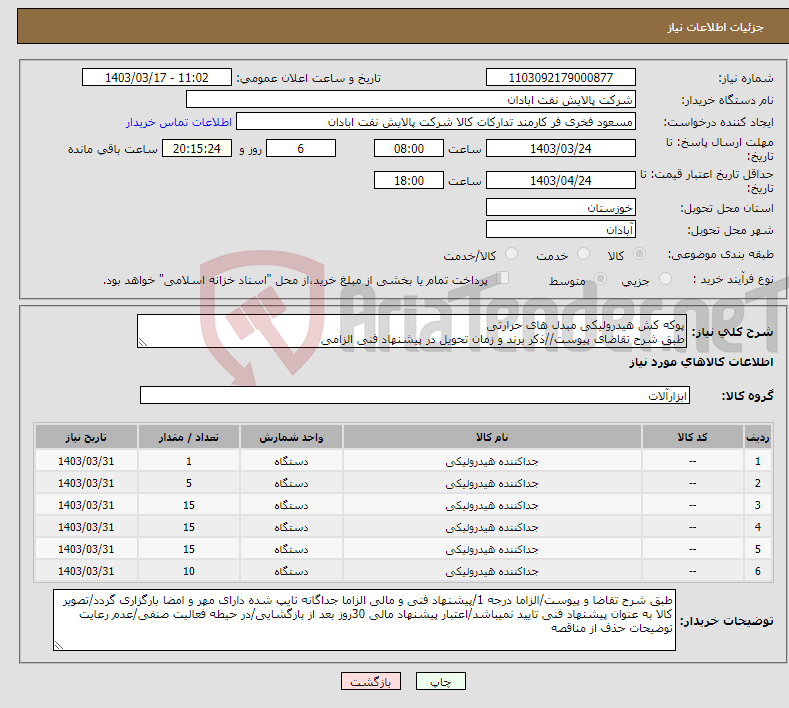Screen dimensions: 789x708
Task: Click the تعداد / مقدار column header
Action: (x=189, y=437)
